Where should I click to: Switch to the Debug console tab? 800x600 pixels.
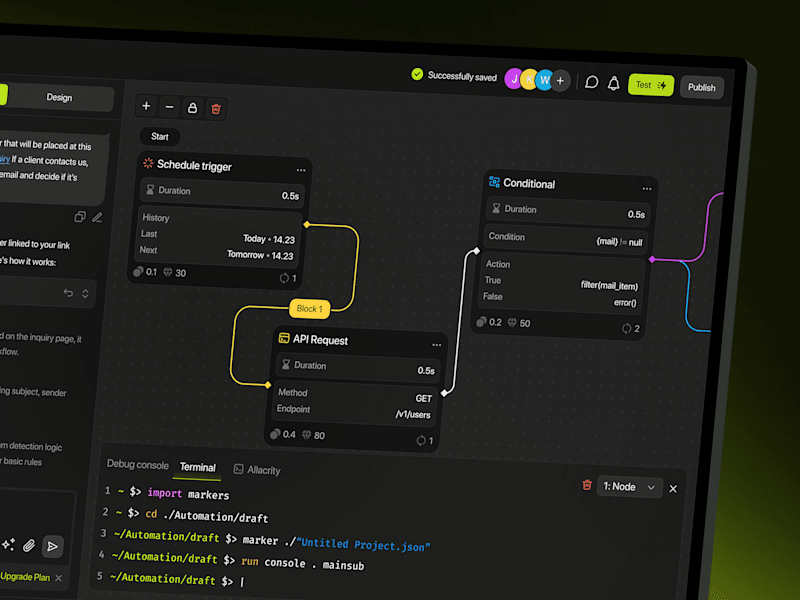138,465
